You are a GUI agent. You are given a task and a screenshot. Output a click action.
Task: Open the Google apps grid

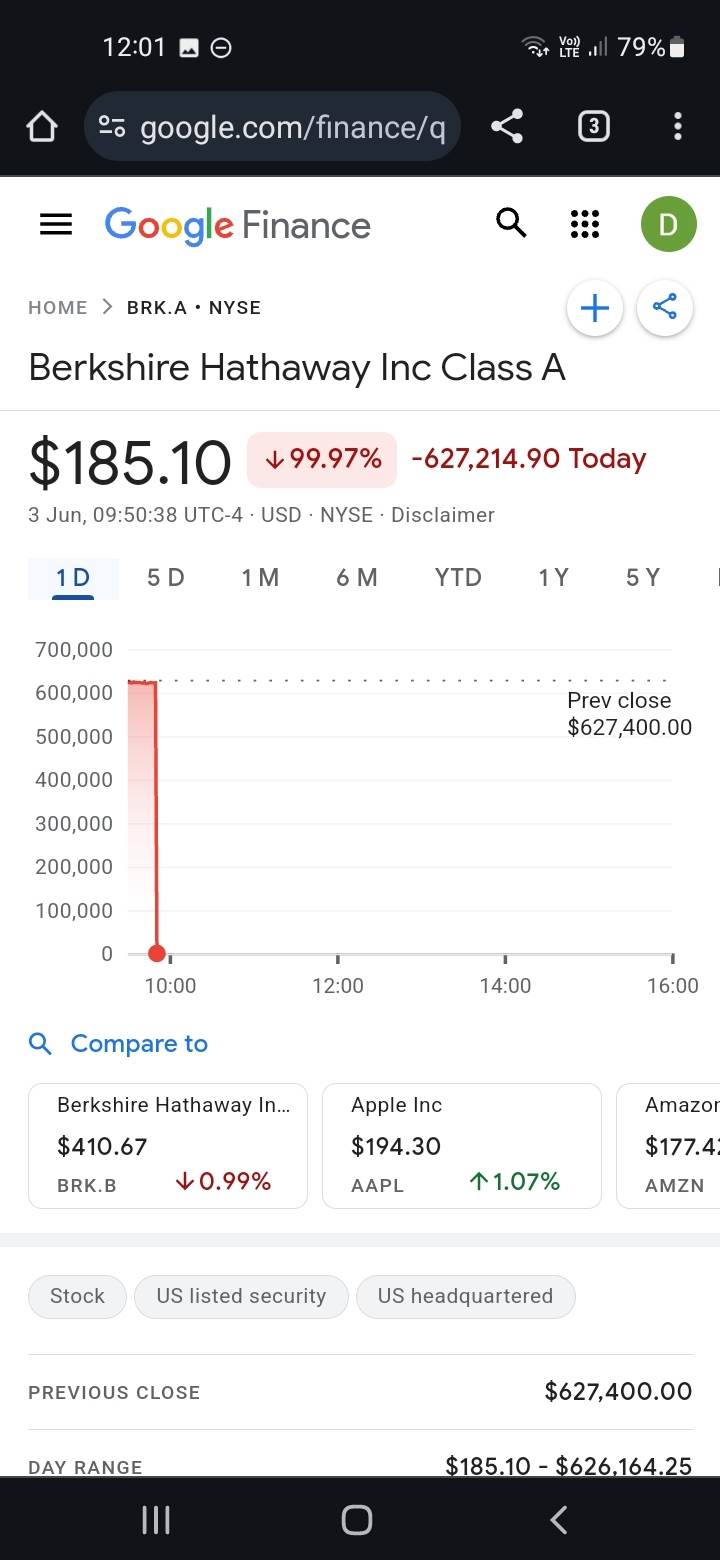click(585, 224)
